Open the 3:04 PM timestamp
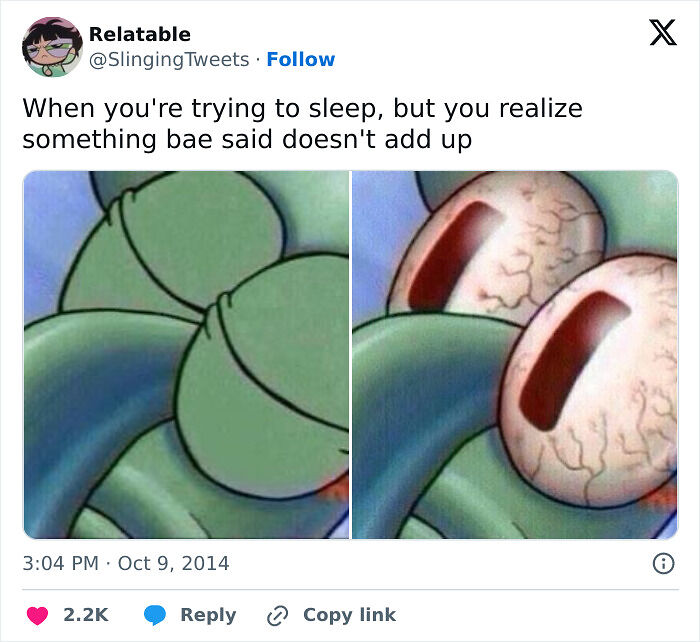 pyautogui.click(x=60, y=563)
